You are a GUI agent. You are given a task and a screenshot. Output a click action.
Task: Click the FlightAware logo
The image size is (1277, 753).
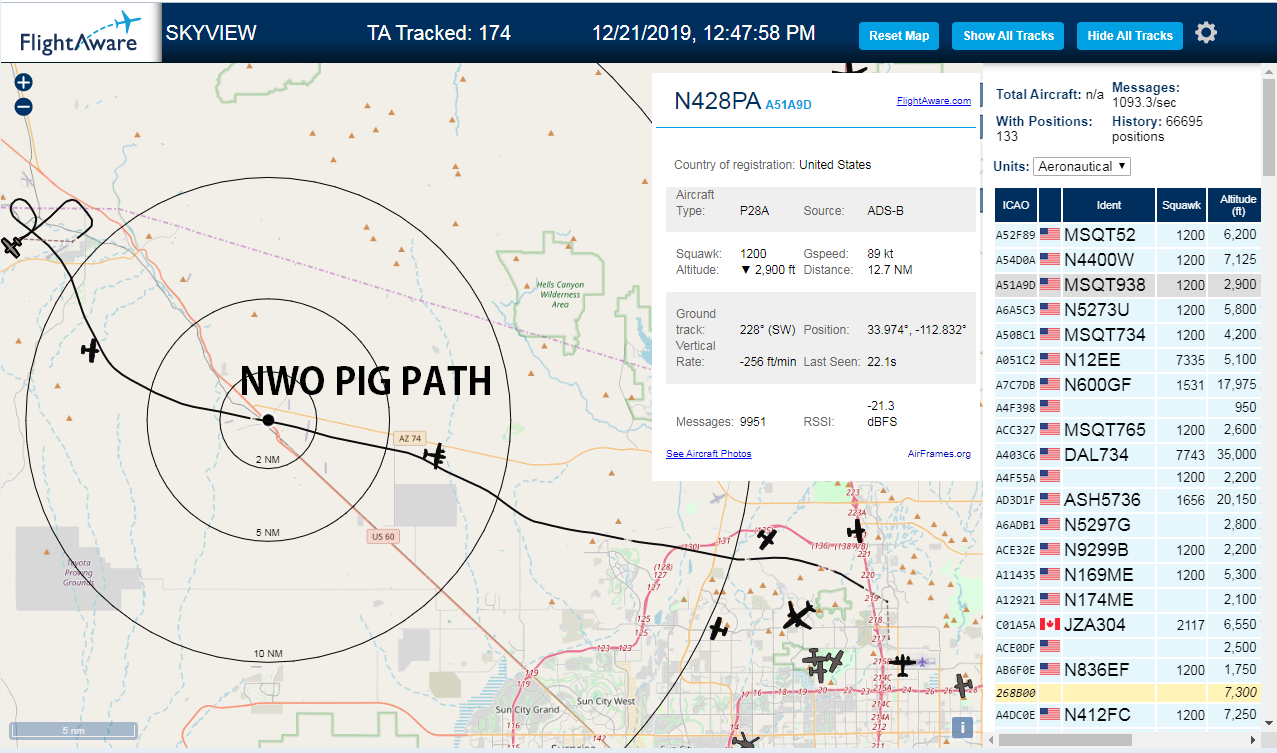(80, 32)
